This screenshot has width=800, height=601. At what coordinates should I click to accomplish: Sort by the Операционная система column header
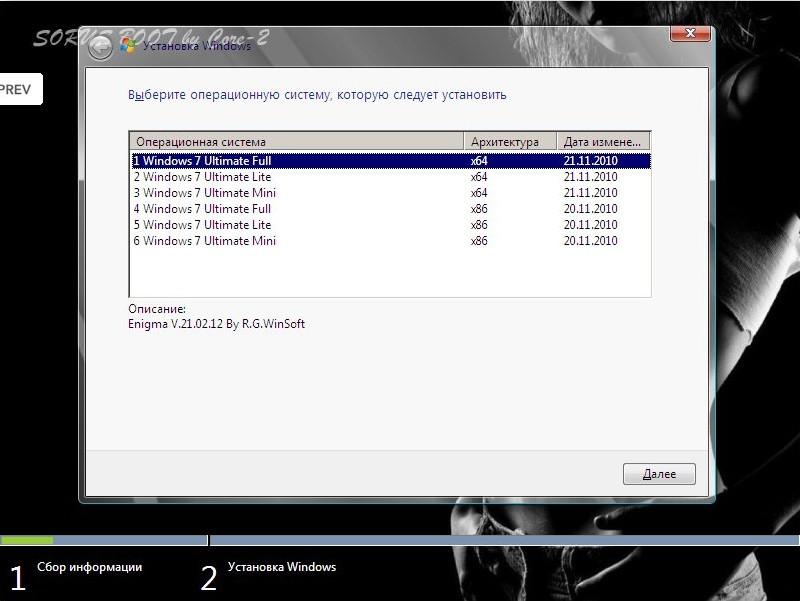click(x=296, y=141)
